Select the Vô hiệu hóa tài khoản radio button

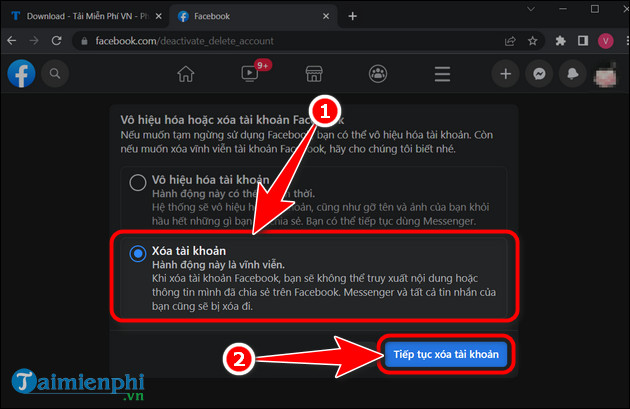point(137,182)
